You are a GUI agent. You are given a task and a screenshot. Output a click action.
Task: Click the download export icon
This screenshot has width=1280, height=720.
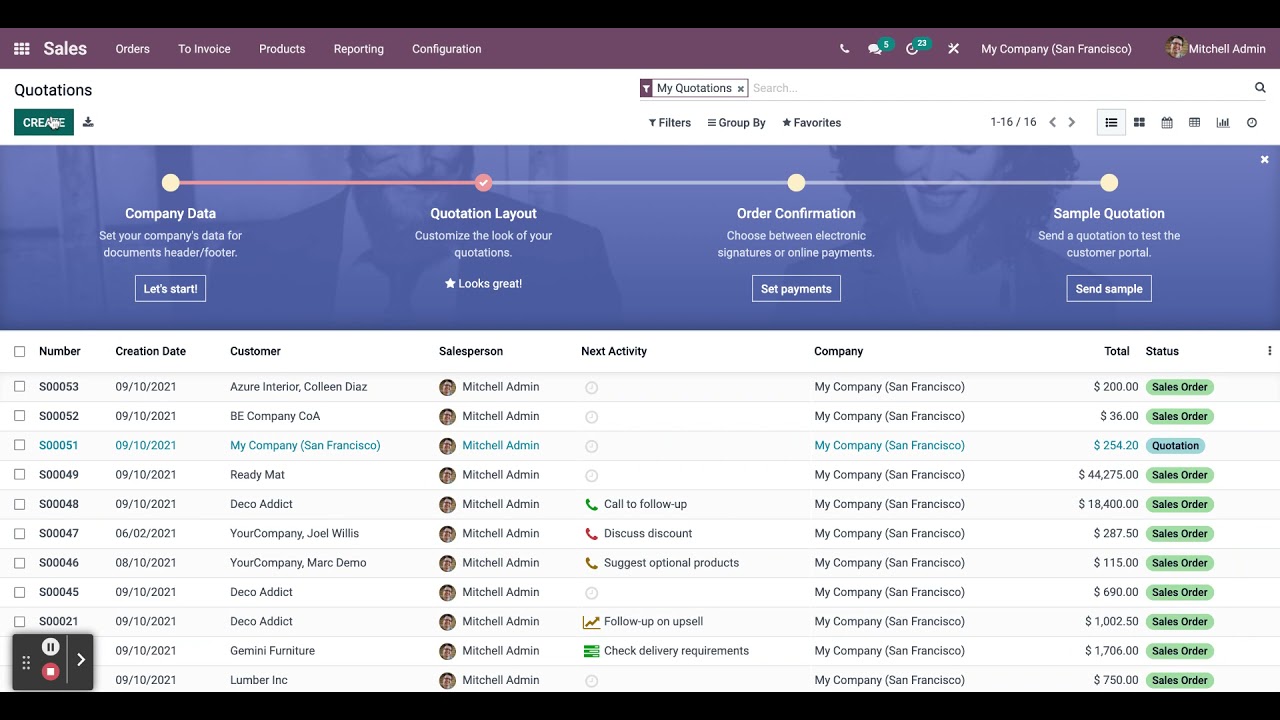[x=88, y=122]
